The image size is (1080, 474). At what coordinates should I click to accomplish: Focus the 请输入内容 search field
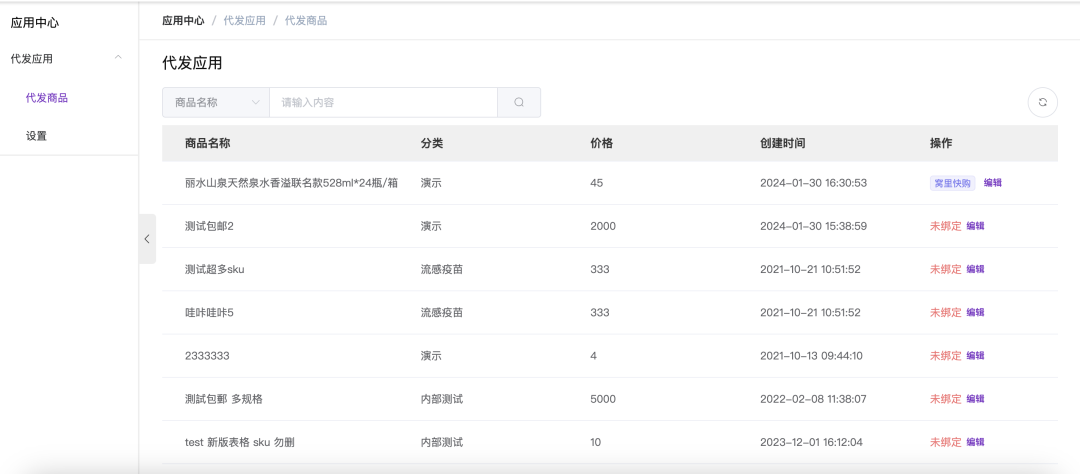[383, 102]
